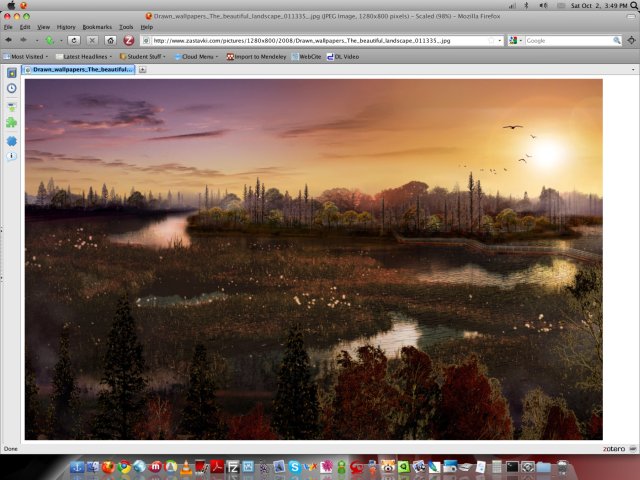Expand the Latest Headlines feed
This screenshot has width=640, height=480.
tap(84, 57)
